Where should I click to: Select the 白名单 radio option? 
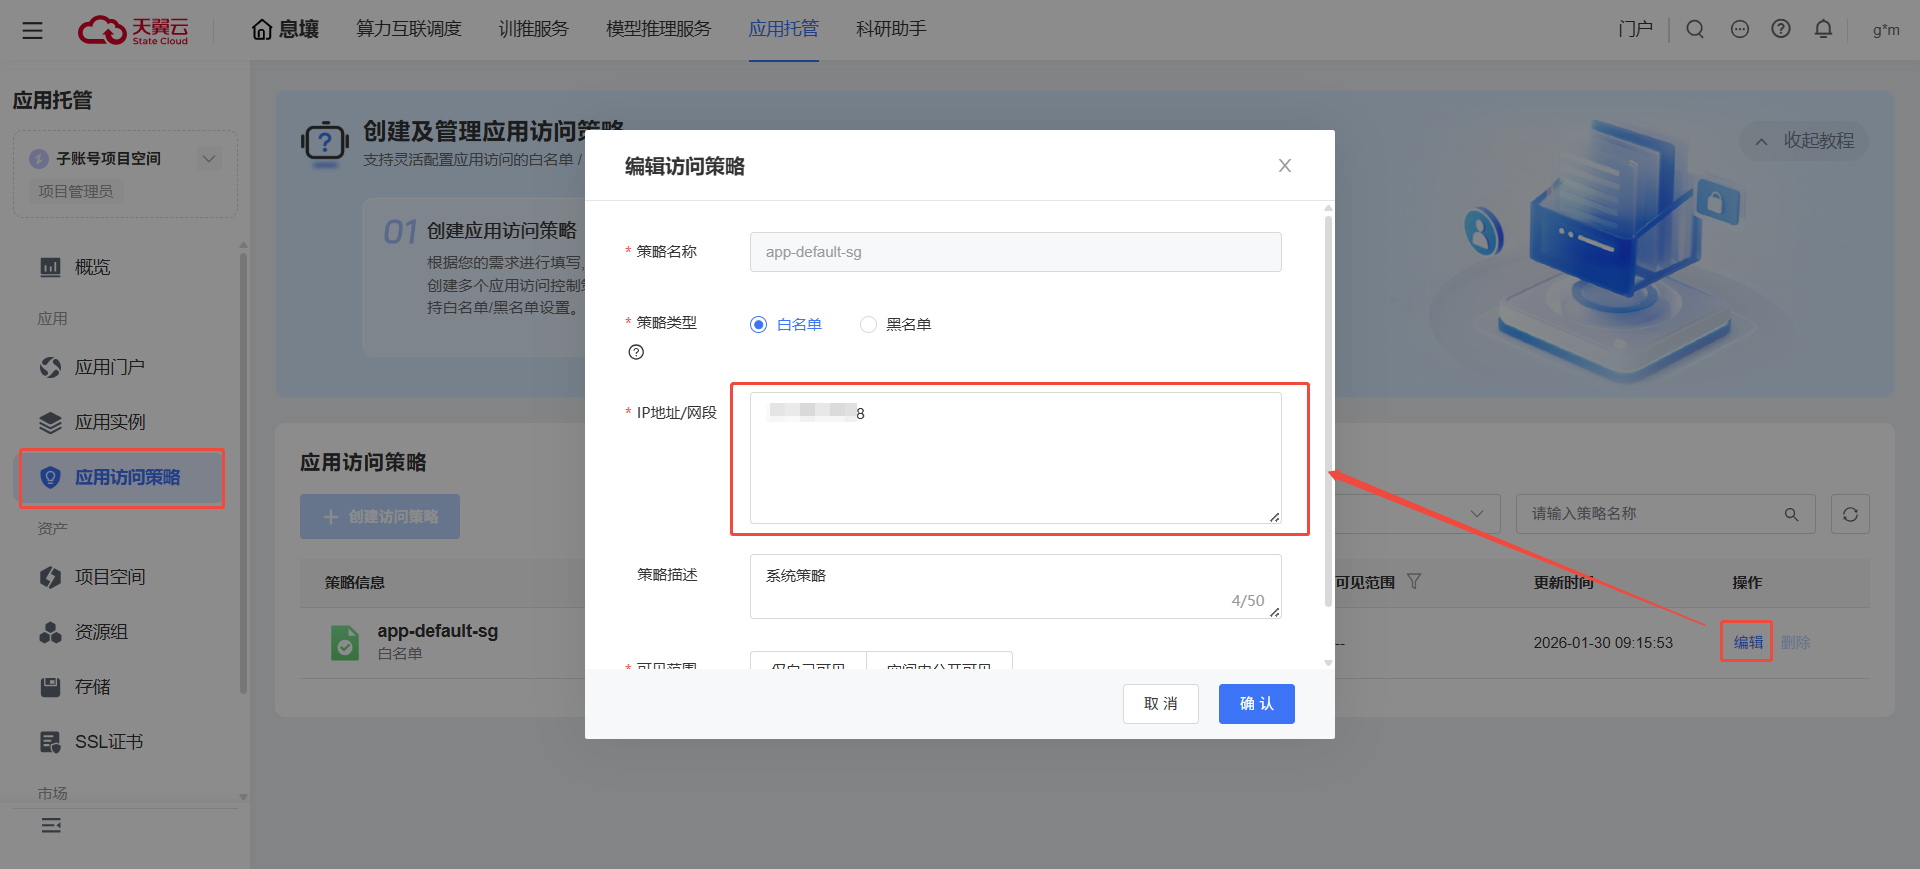click(759, 324)
